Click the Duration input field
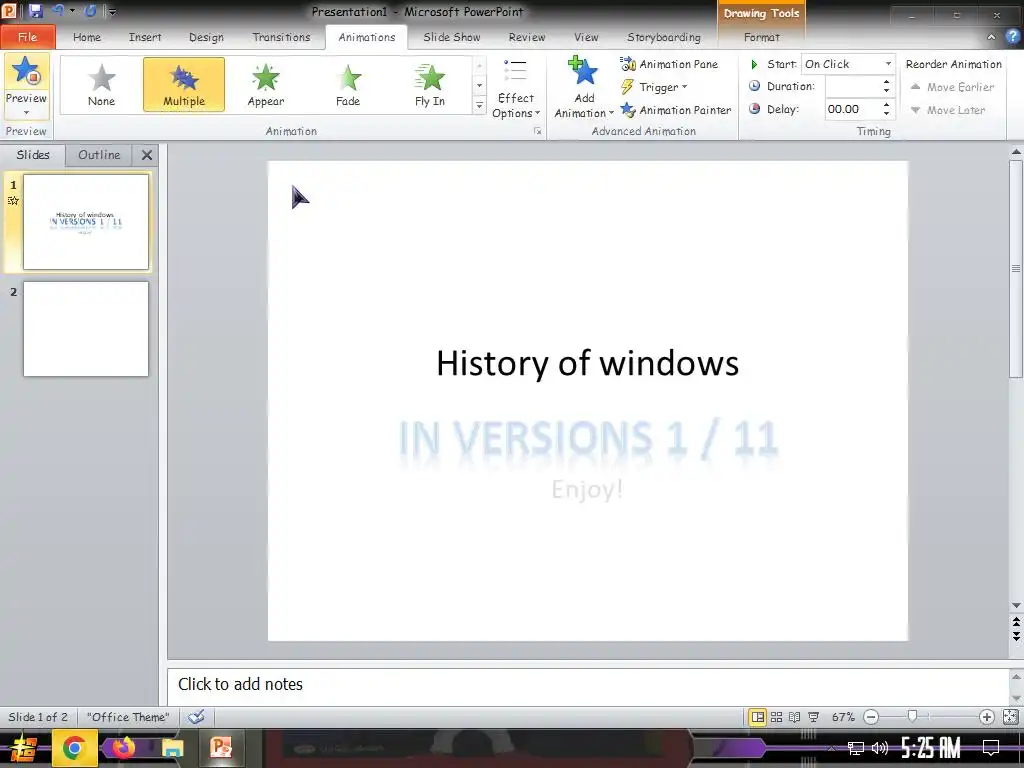 pyautogui.click(x=852, y=86)
